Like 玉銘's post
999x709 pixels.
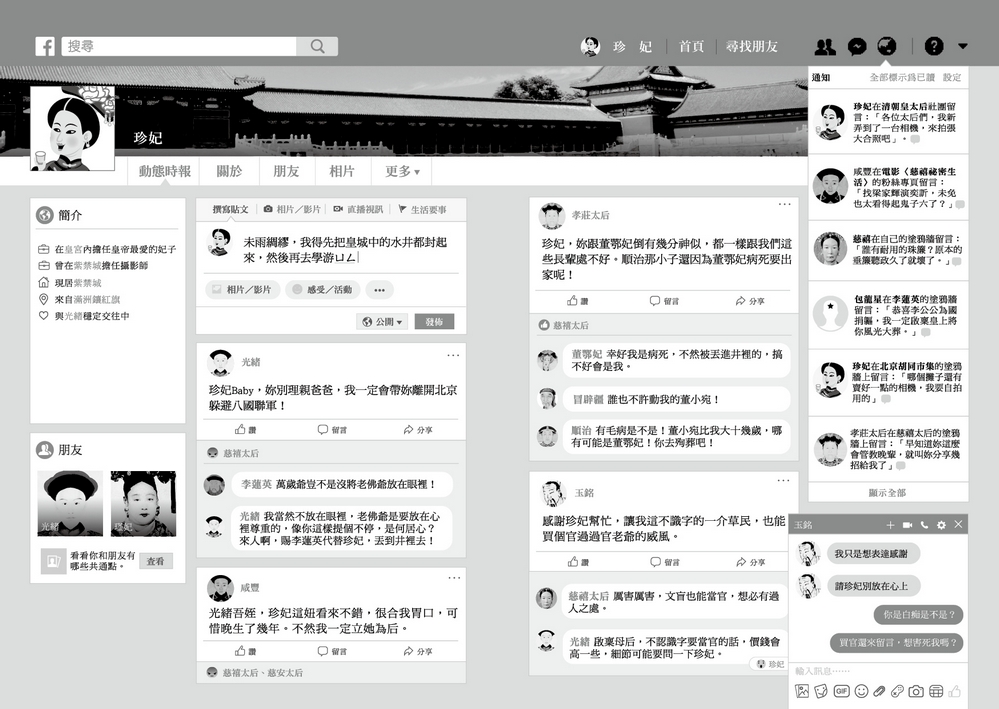pyautogui.click(x=579, y=562)
